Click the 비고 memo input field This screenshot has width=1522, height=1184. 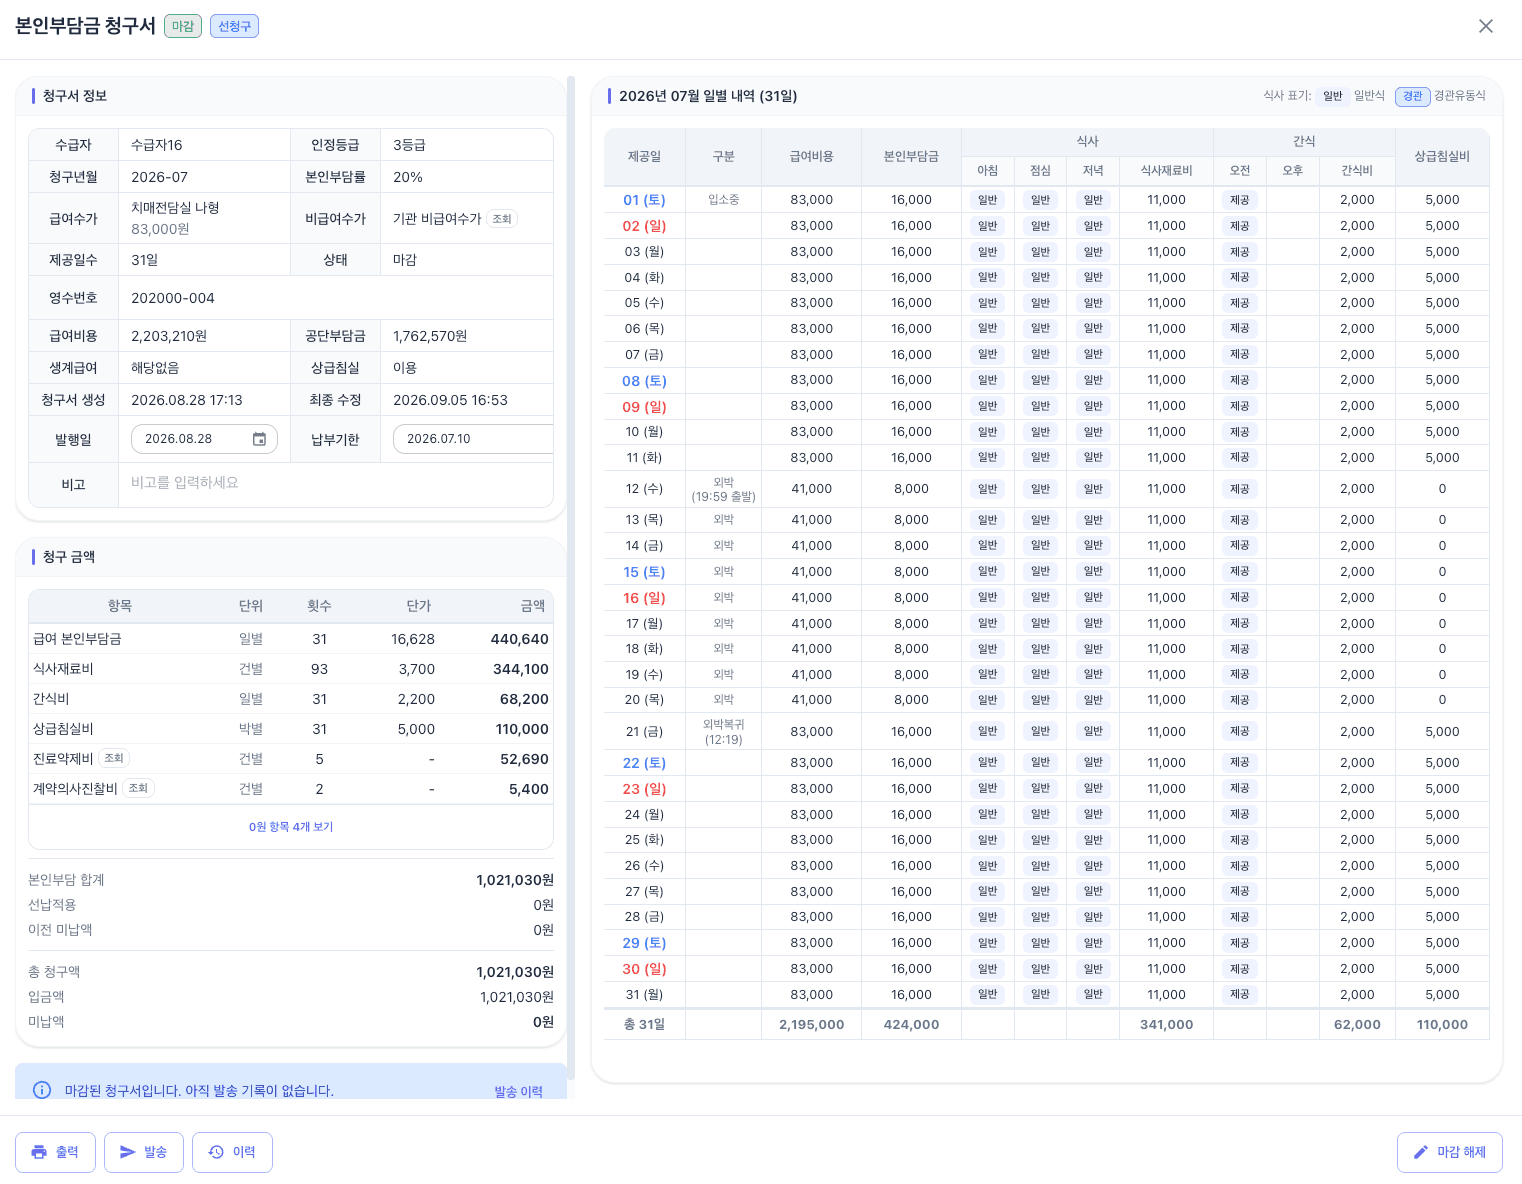pos(335,483)
